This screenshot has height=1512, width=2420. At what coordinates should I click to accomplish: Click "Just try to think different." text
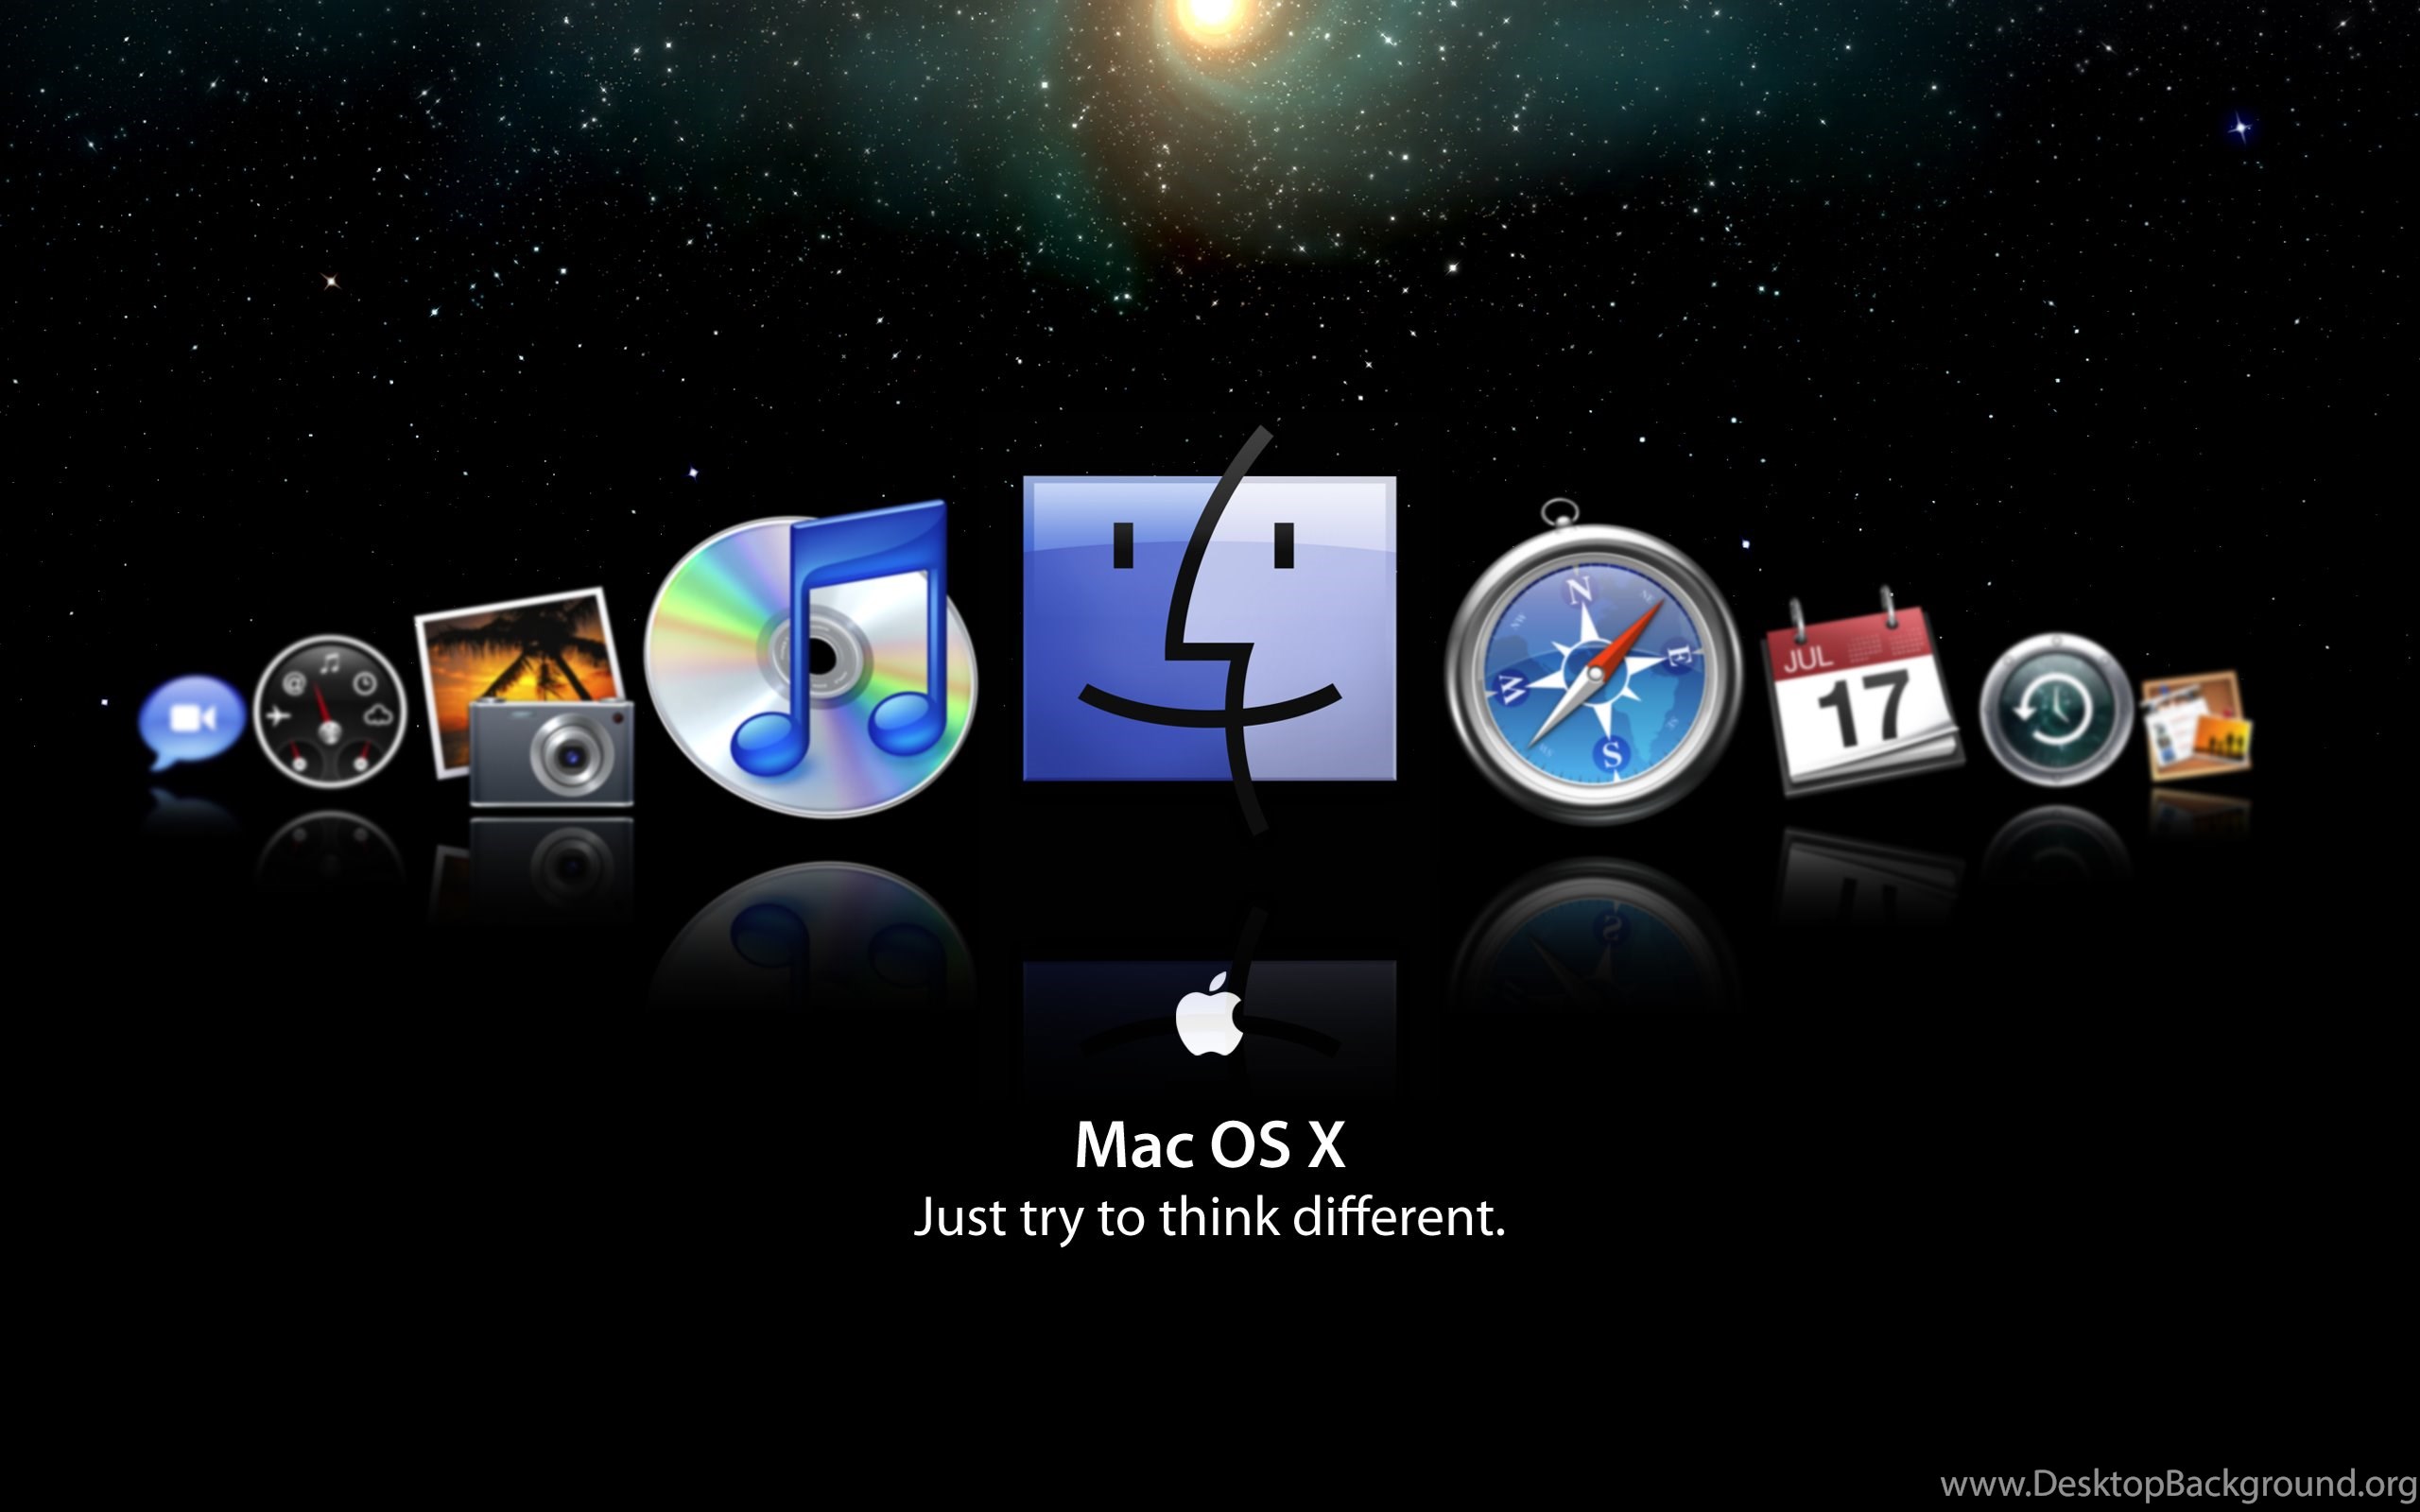pos(1209,1218)
